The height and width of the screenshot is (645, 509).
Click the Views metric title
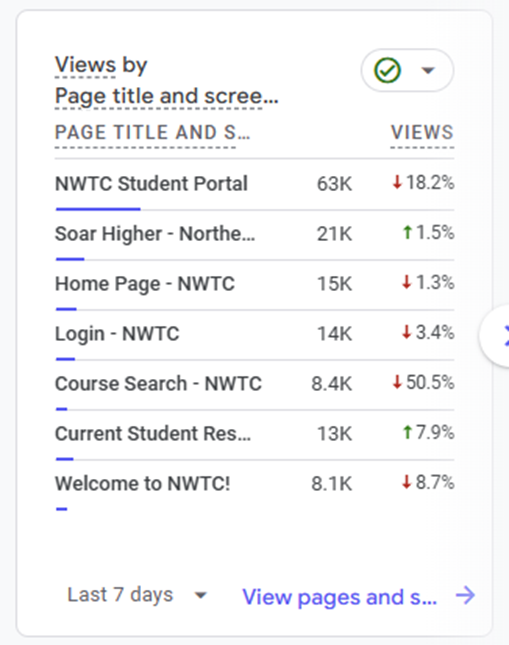coord(86,65)
